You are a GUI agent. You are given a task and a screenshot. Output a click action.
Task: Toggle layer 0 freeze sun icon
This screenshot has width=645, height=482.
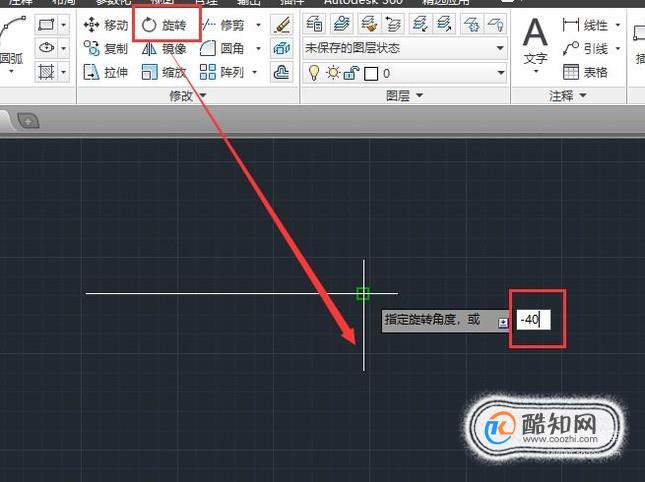pos(332,73)
